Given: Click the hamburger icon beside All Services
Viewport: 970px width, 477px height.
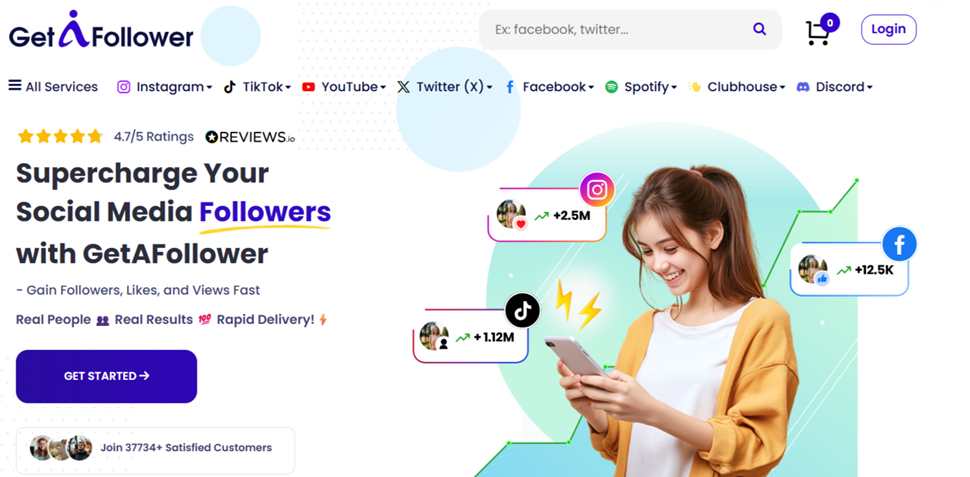Looking at the screenshot, I should click(x=15, y=85).
